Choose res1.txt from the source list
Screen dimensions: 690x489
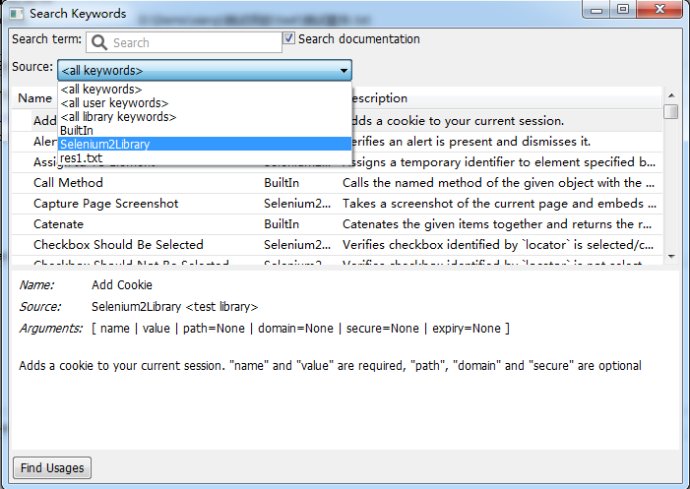coord(205,158)
